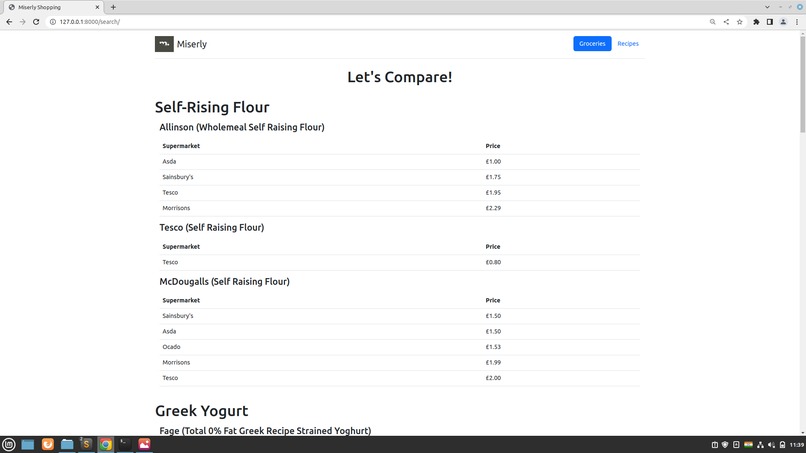This screenshot has width=806, height=453.
Task: Click the Greek Yogurt heading
Action: coord(202,410)
